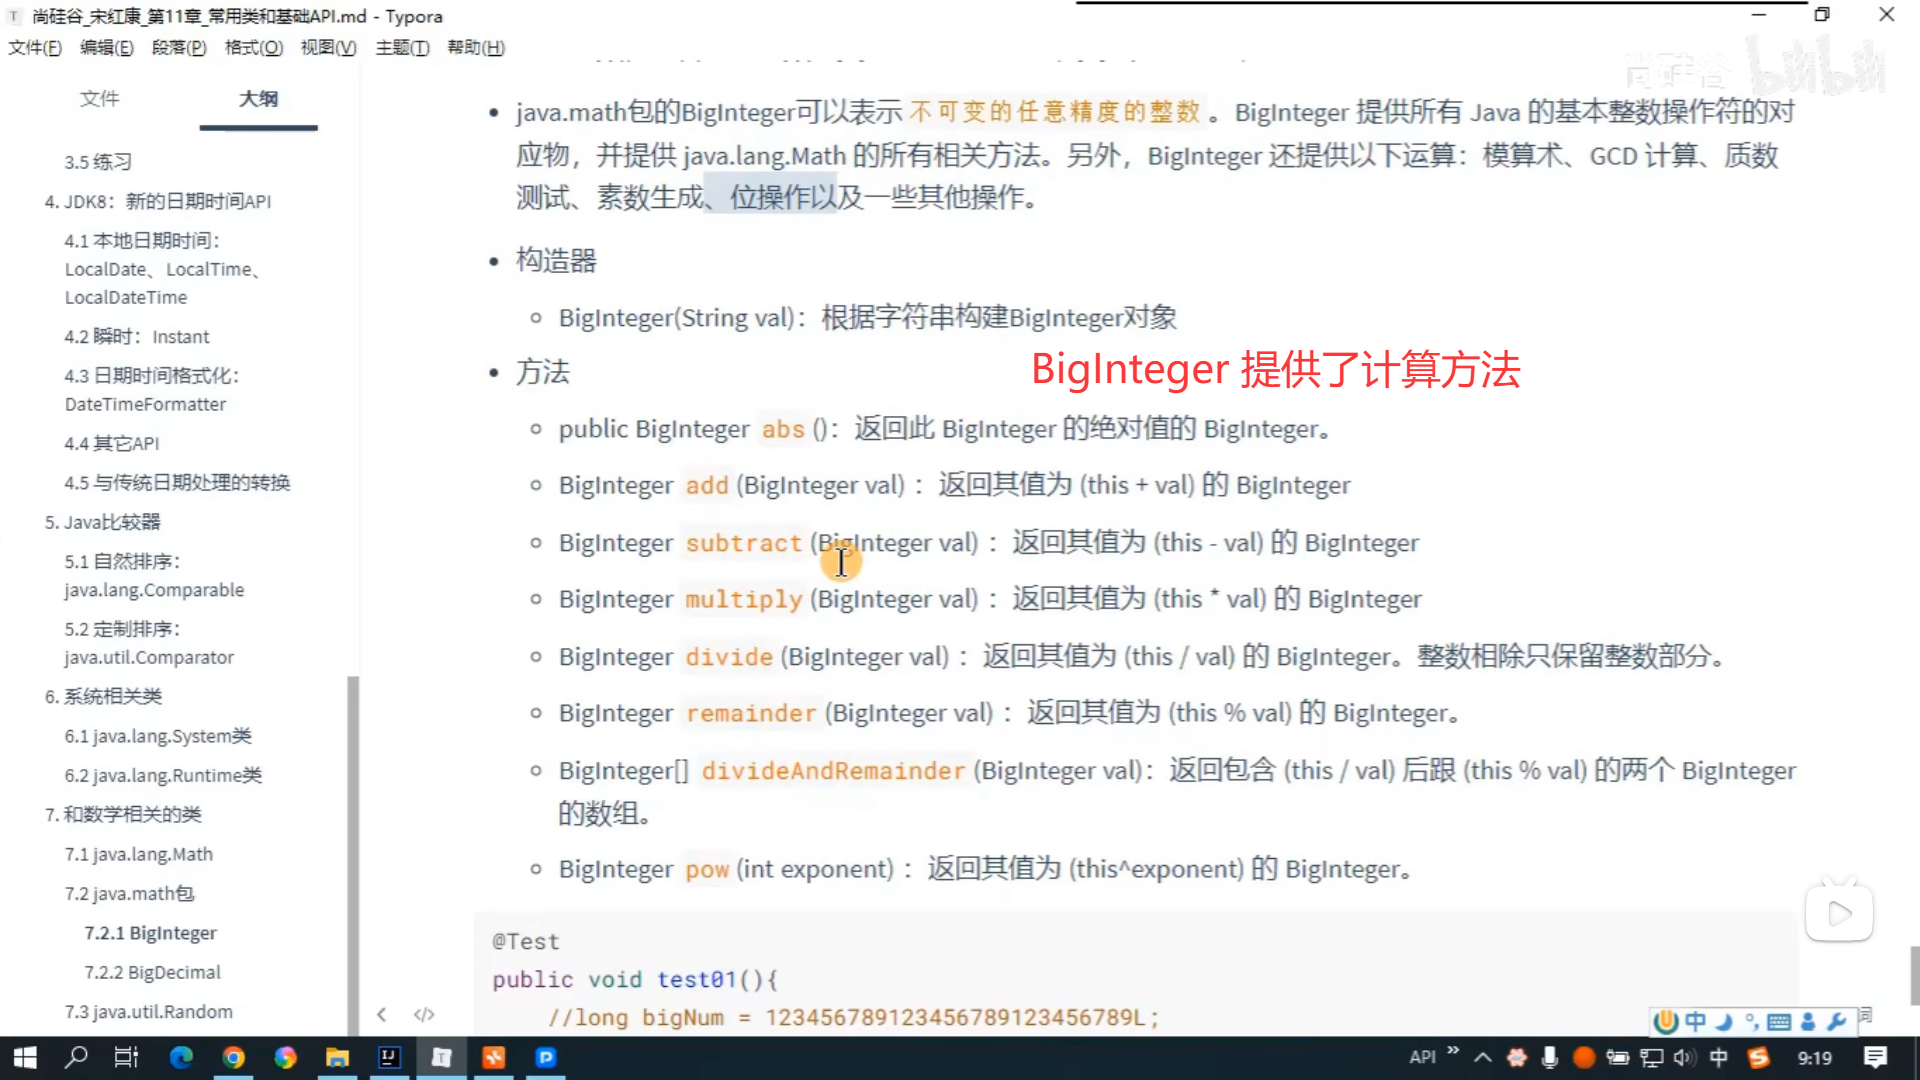The width and height of the screenshot is (1920, 1080).
Task: Toggle IME moon night mode icon
Action: click(x=1724, y=1021)
